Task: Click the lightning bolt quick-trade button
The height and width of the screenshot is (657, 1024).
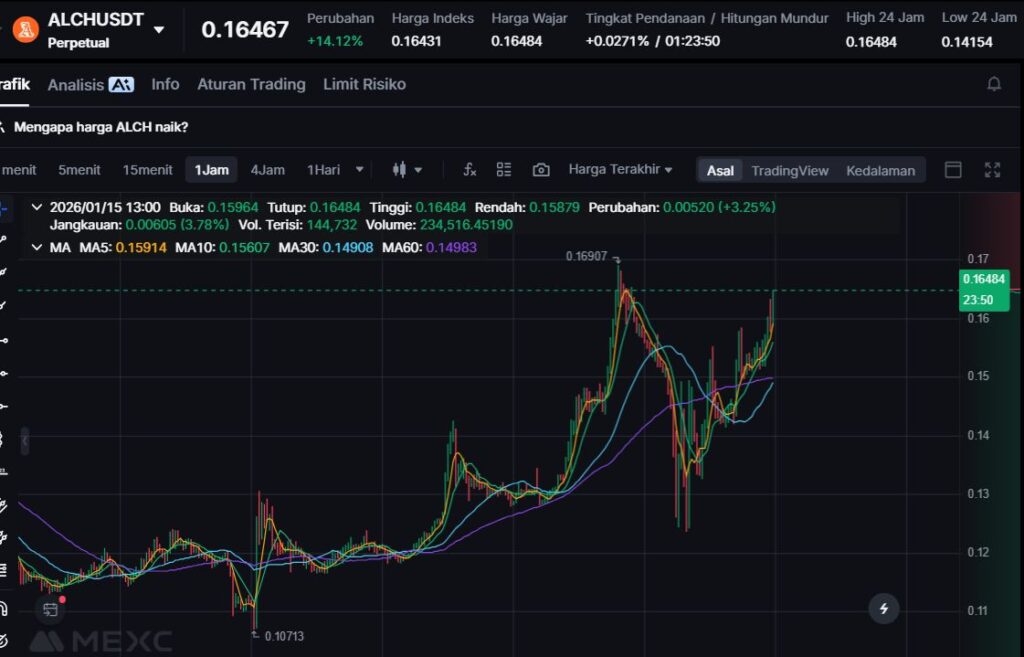Action: coord(883,607)
